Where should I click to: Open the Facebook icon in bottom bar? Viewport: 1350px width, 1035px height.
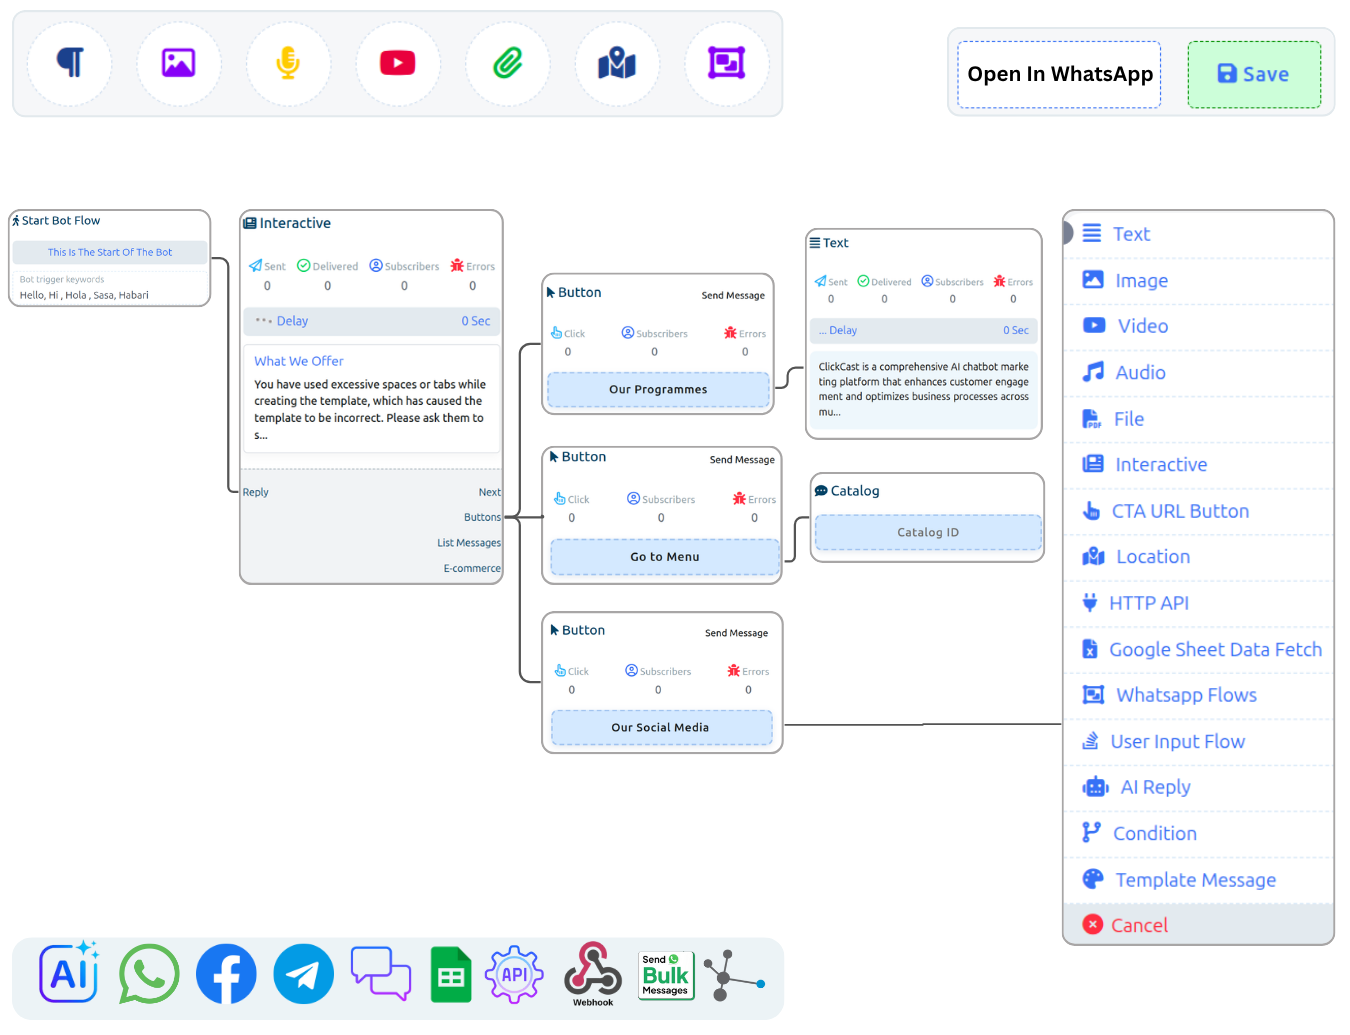pyautogui.click(x=226, y=974)
